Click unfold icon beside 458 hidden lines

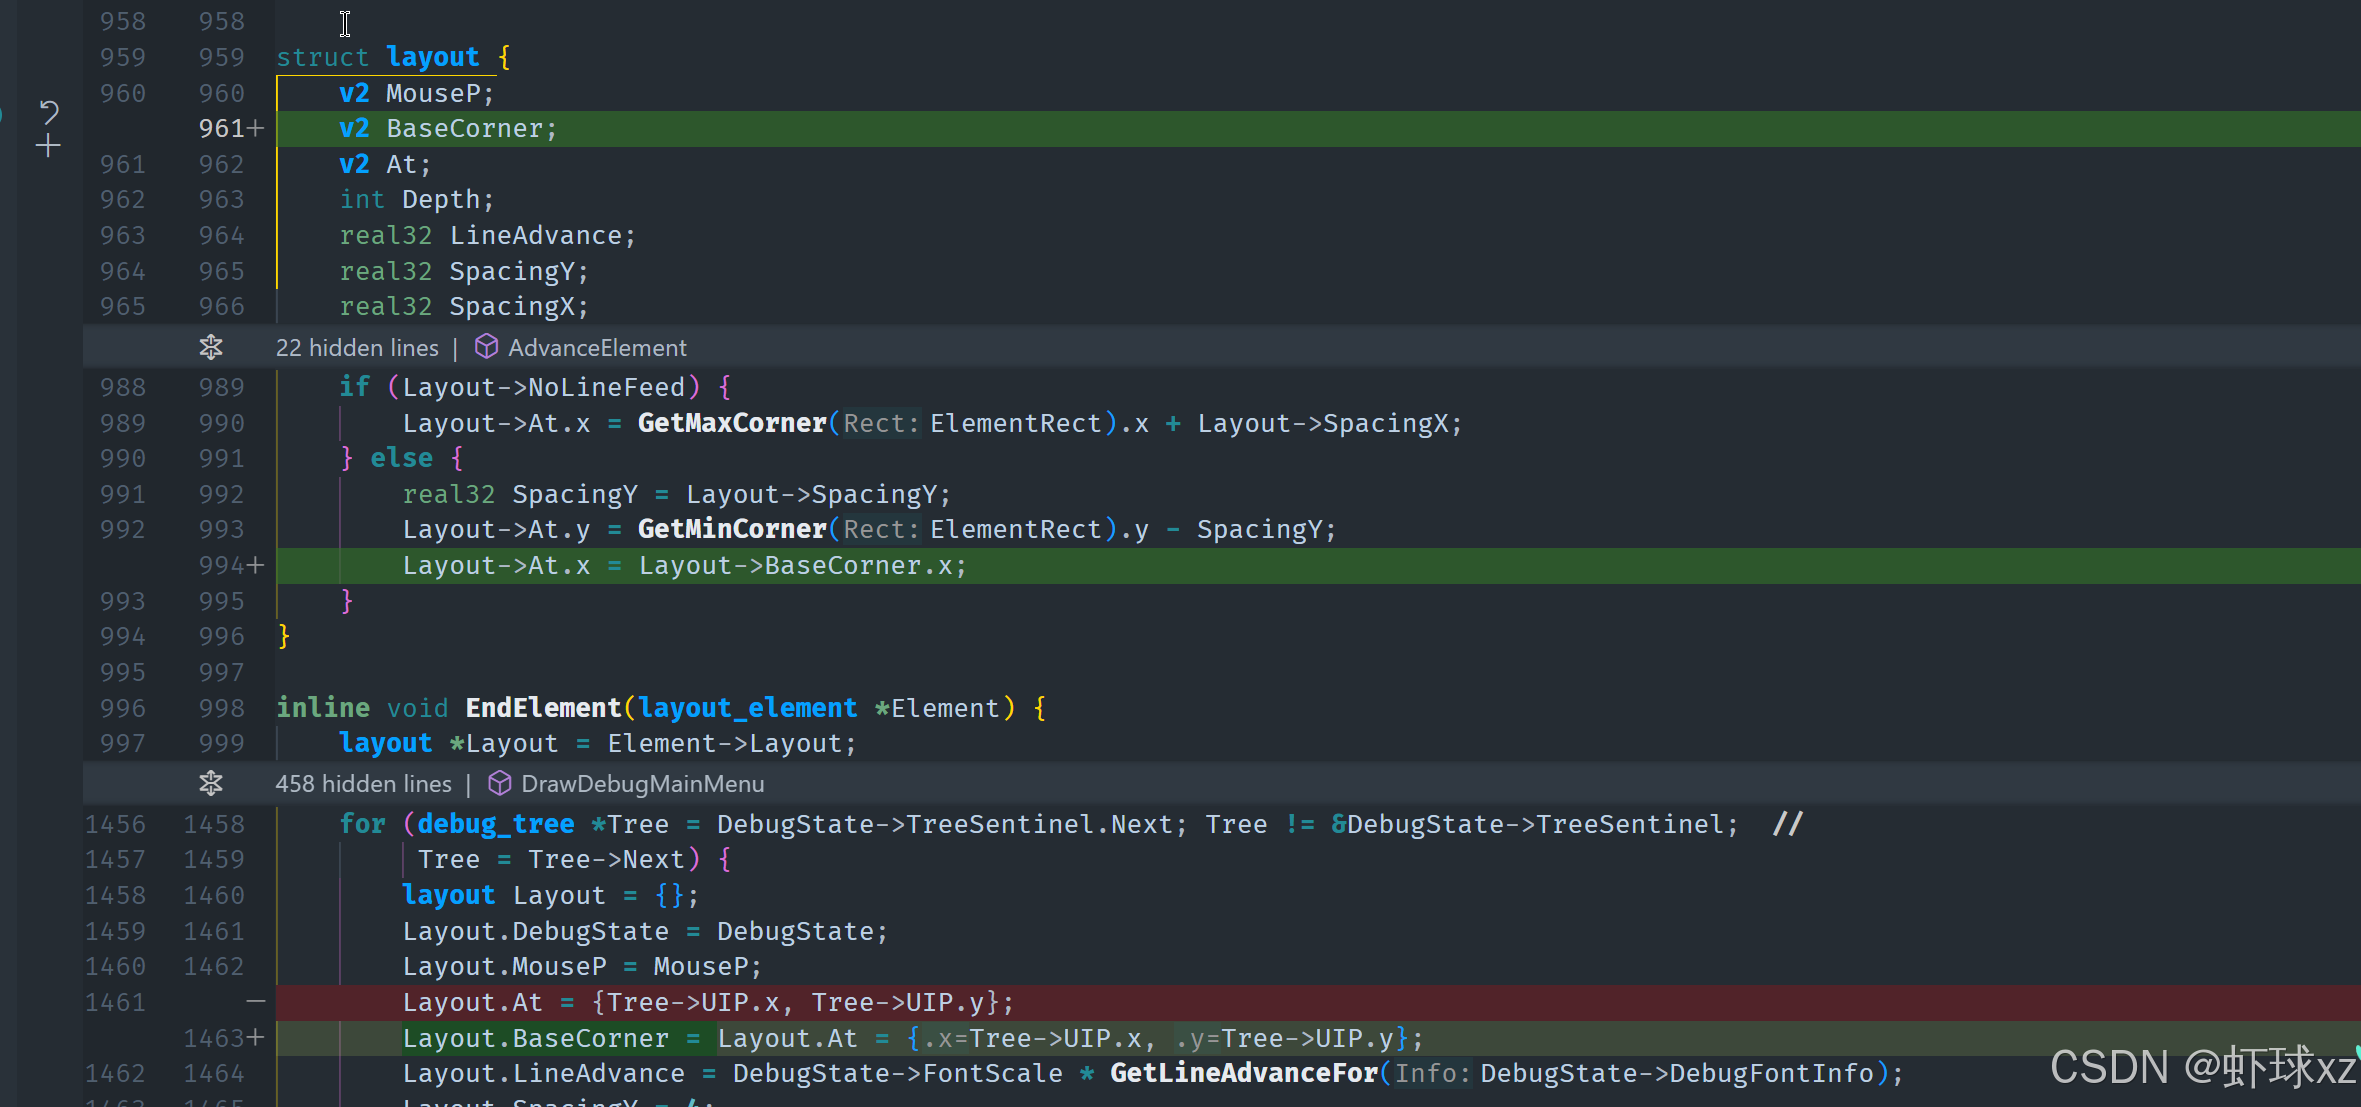pos(211,783)
